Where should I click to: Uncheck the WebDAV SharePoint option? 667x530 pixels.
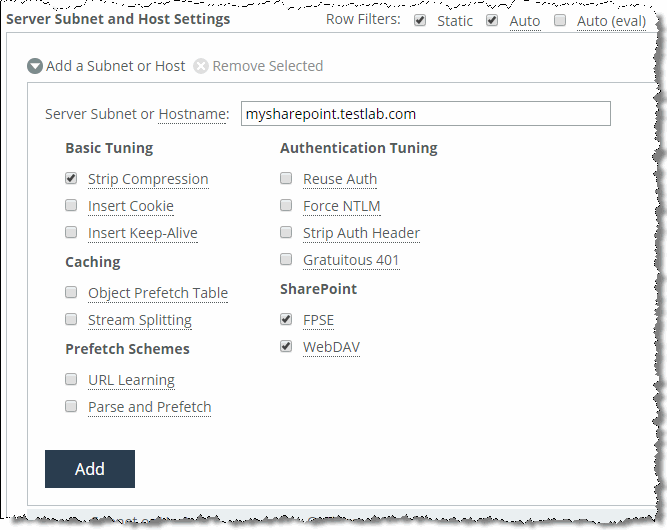coord(286,346)
